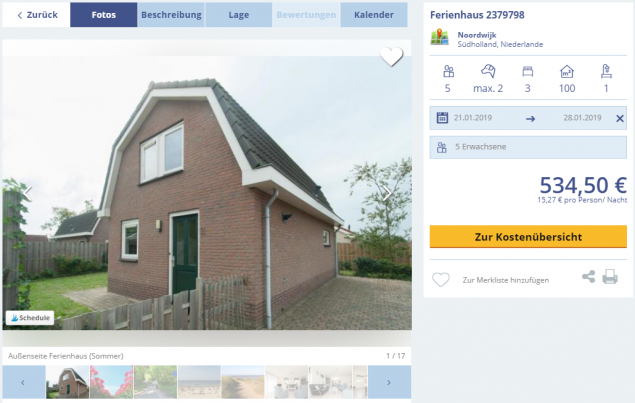Switch to the Beschreibung tab

pyautogui.click(x=171, y=15)
